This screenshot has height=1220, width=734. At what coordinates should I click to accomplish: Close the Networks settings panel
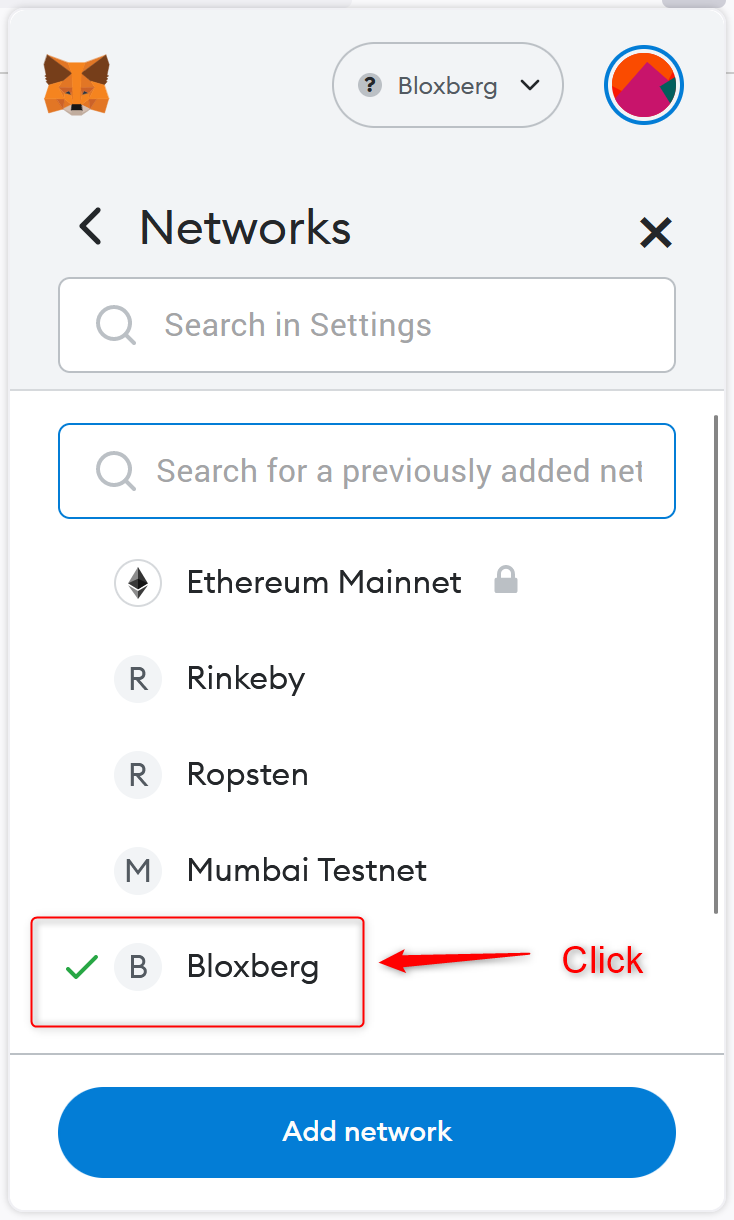point(655,232)
